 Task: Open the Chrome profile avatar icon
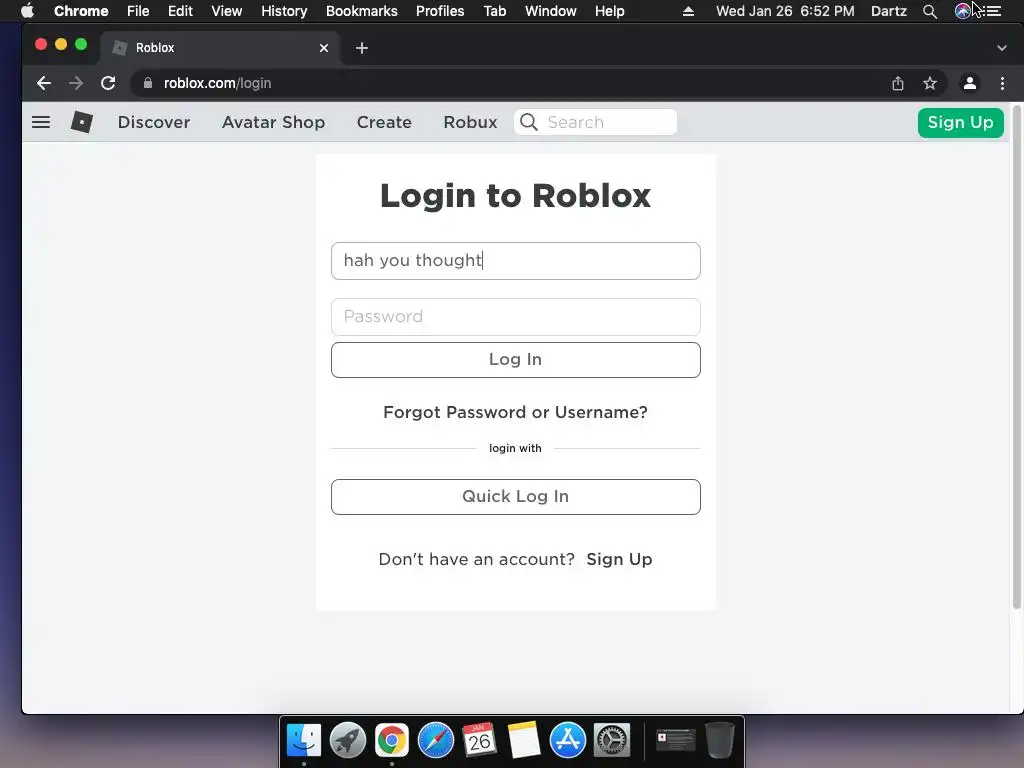(x=970, y=83)
